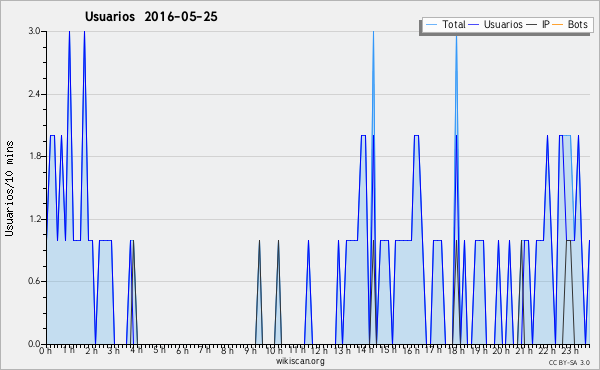600x370 pixels.
Task: Click the '23 h' x-axis label
Action: (x=570, y=351)
